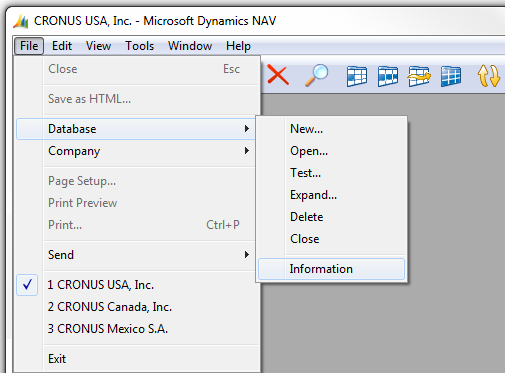Choose Expand... in Database submenu
Viewport: 505px width, 373px height.
pos(331,195)
